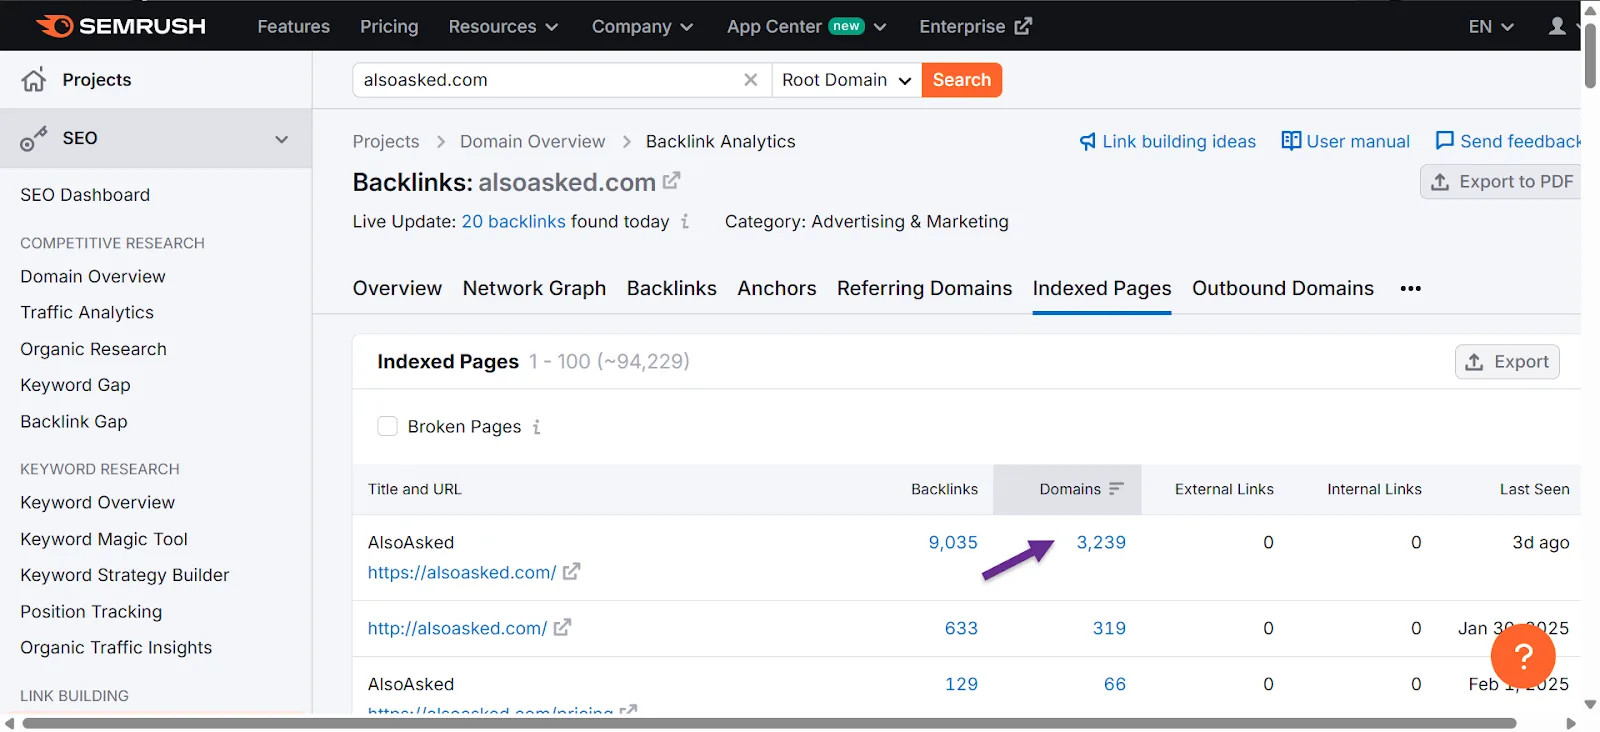Open the Root Domain scope dropdown
This screenshot has height=732, width=1600.
coord(846,80)
